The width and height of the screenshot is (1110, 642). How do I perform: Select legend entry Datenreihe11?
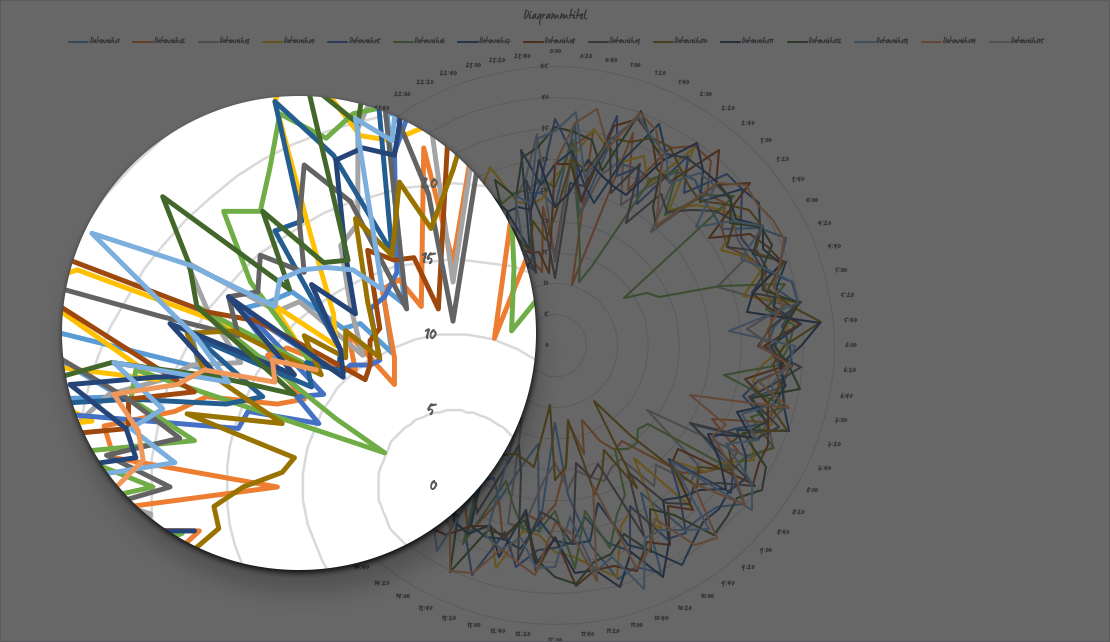coord(748,41)
